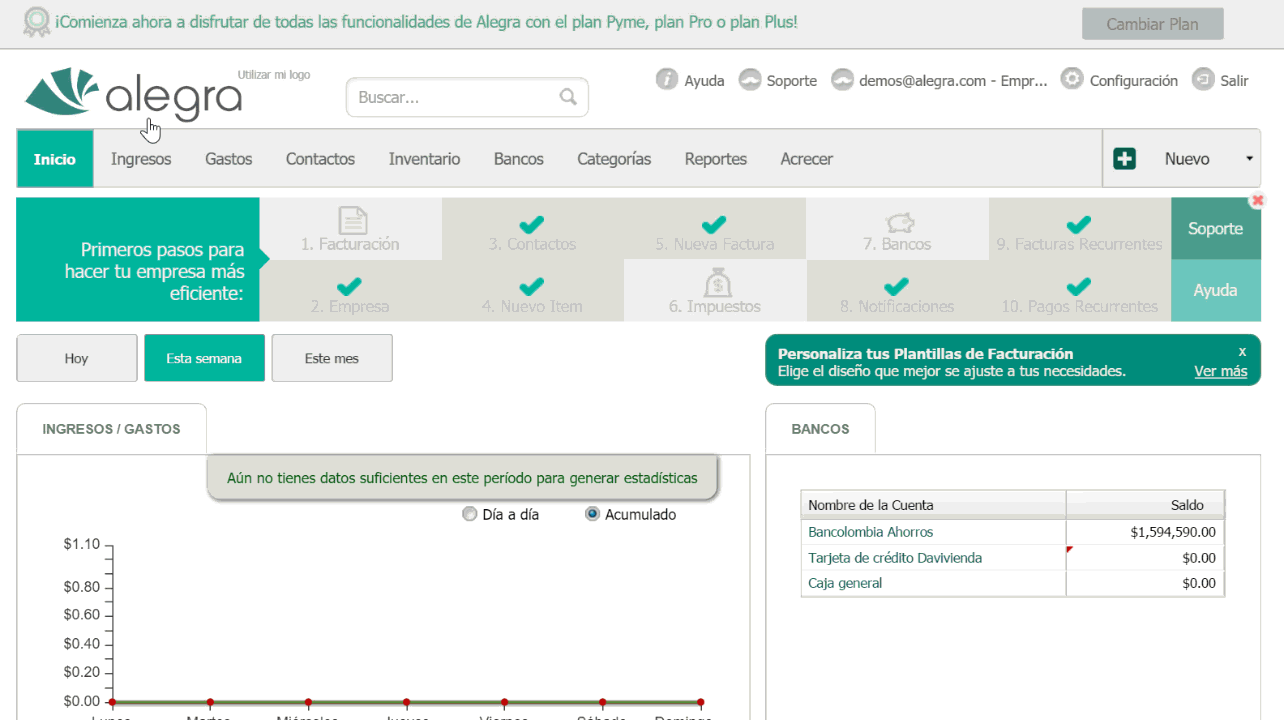Image resolution: width=1284 pixels, height=720 pixels.
Task: Click the Salir text link
Action: [1234, 81]
